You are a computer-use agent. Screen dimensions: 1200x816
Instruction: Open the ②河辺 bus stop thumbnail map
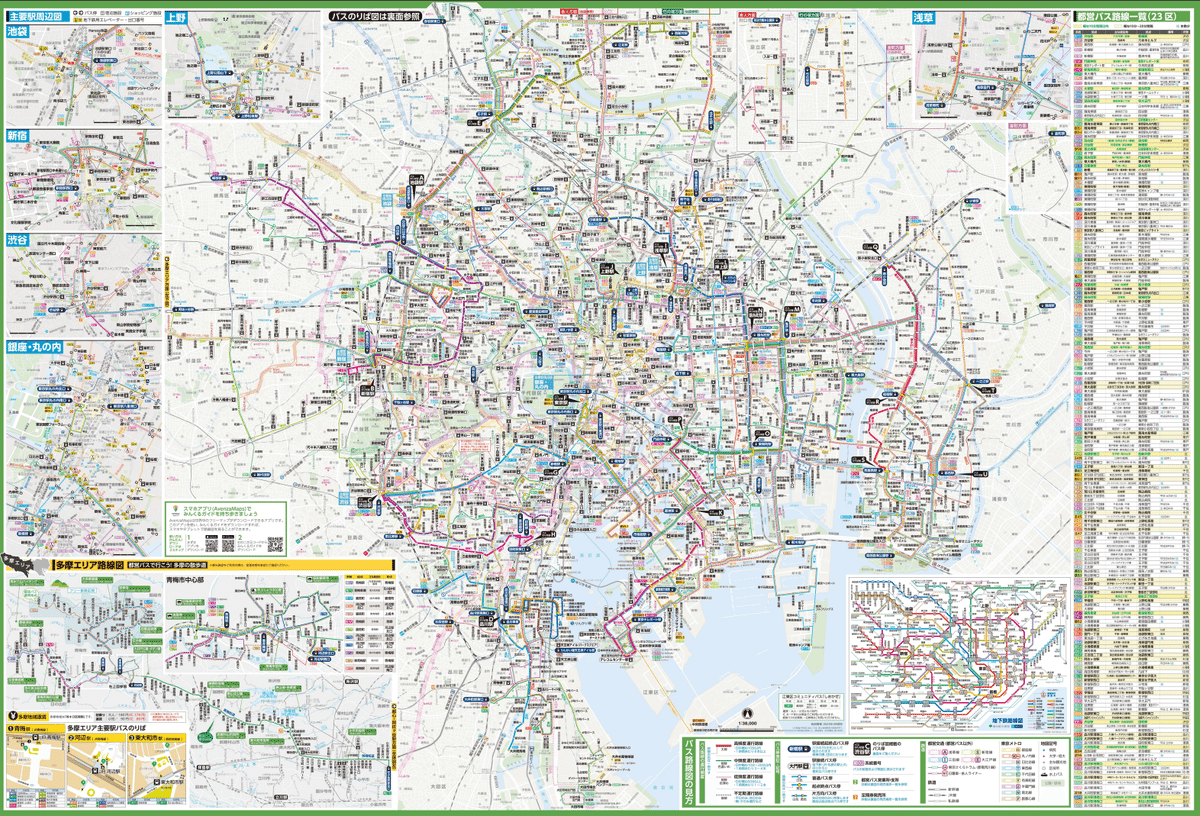coord(95,771)
